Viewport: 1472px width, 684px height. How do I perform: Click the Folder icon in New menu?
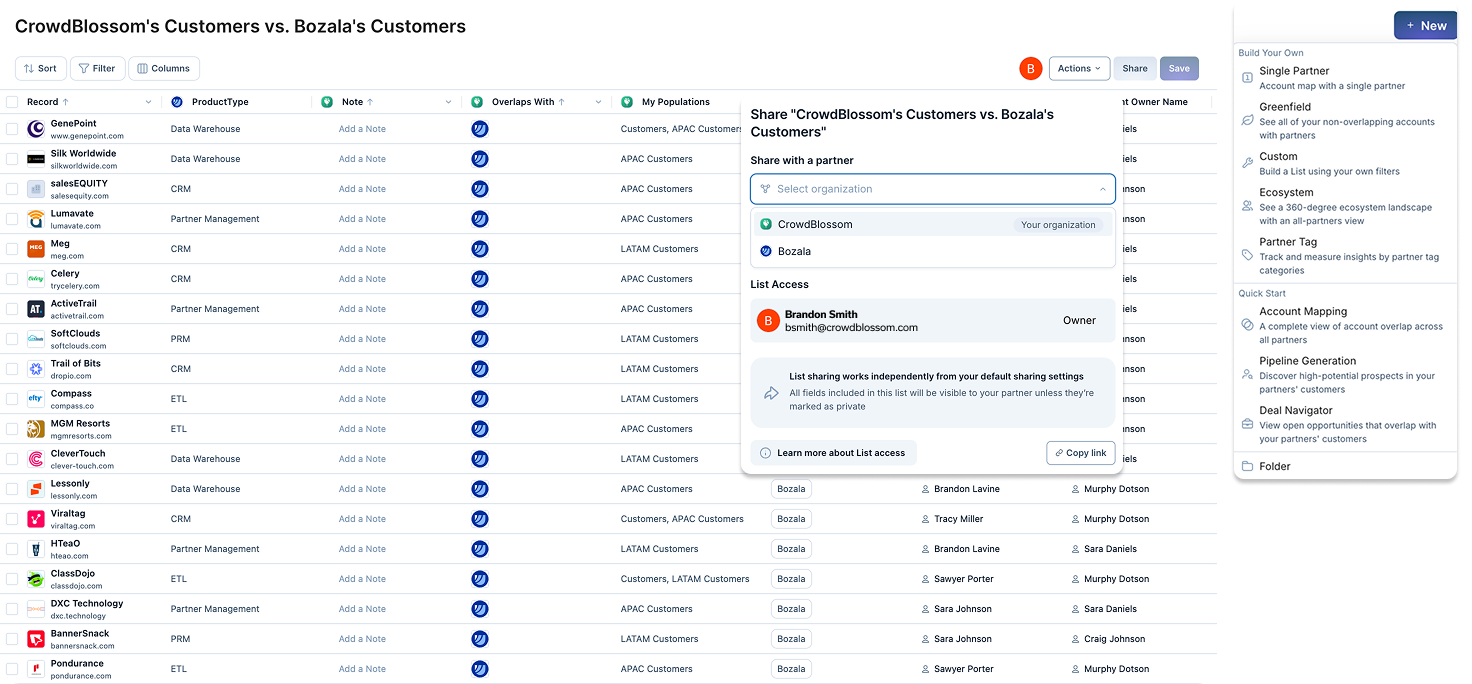point(1247,466)
